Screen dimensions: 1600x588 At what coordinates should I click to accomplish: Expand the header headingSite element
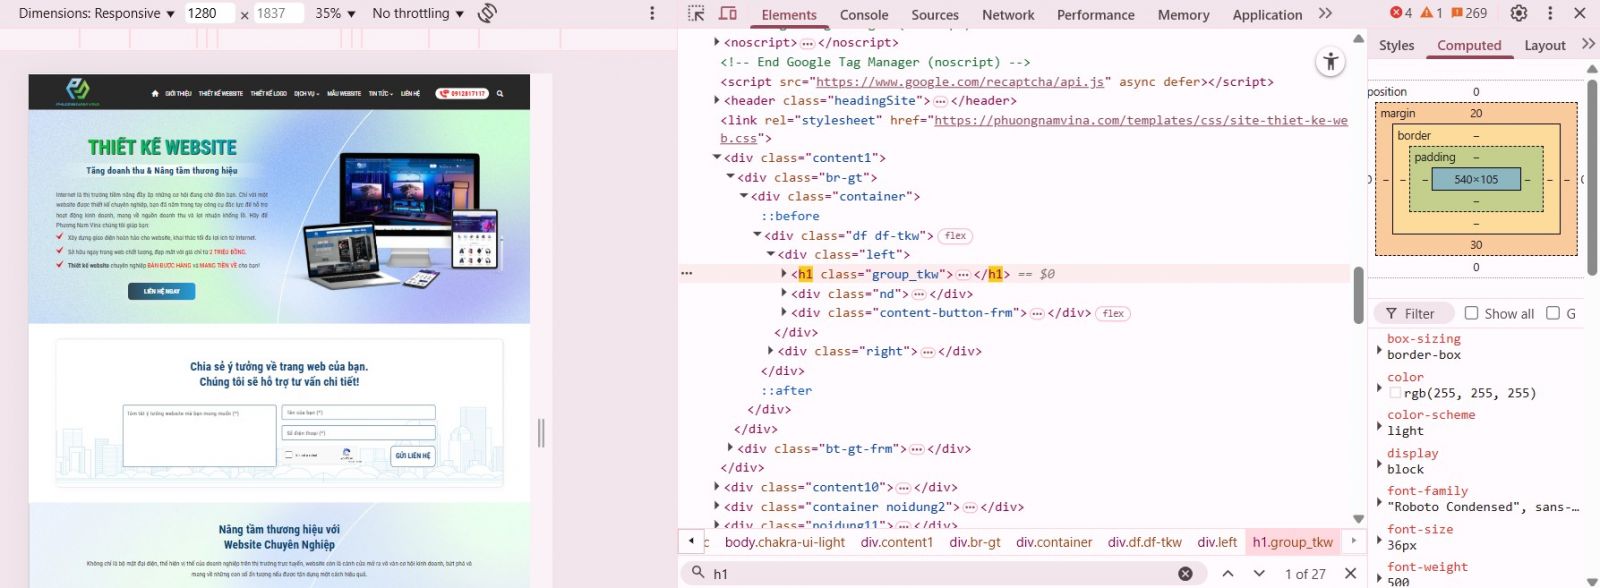point(716,100)
